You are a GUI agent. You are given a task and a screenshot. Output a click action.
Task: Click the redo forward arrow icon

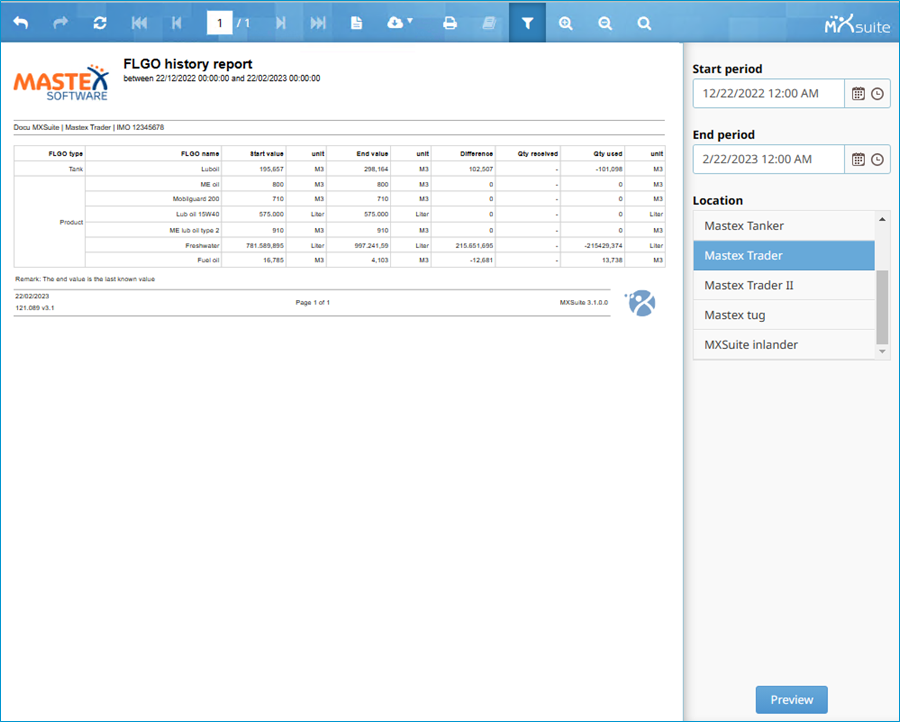click(60, 23)
